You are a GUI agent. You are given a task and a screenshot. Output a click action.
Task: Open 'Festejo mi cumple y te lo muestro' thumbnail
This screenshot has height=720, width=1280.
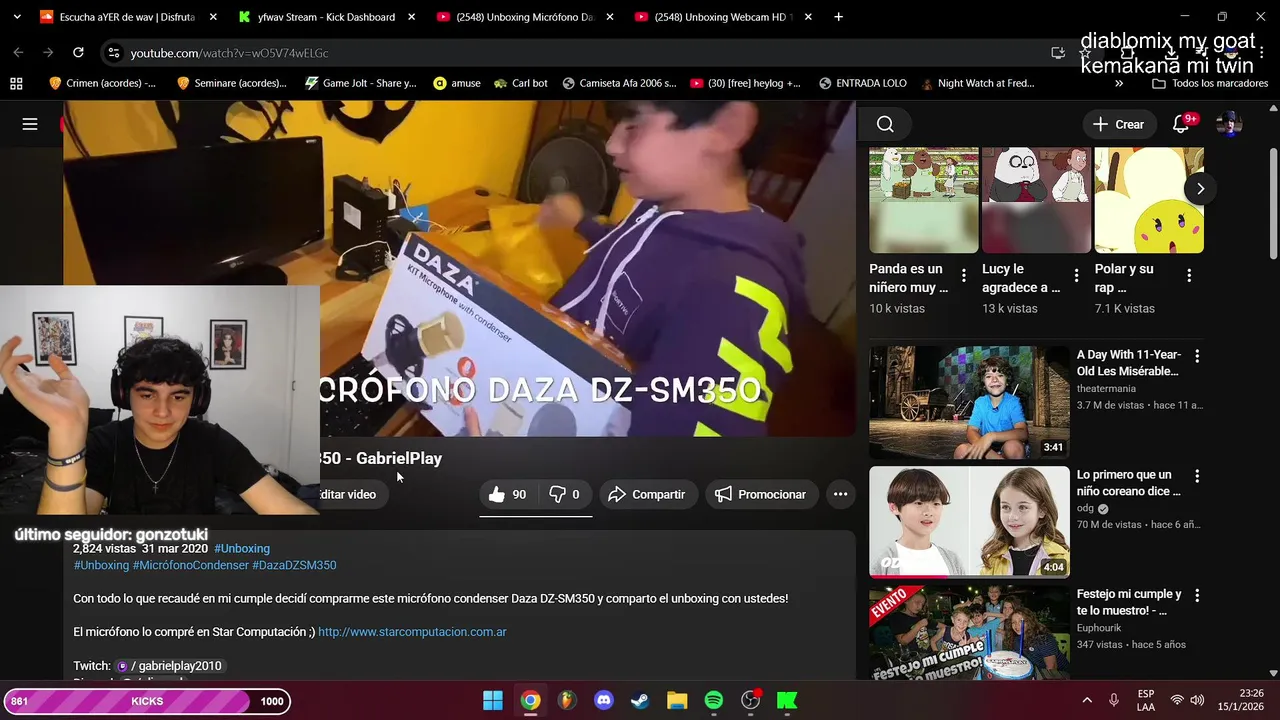click(x=969, y=632)
